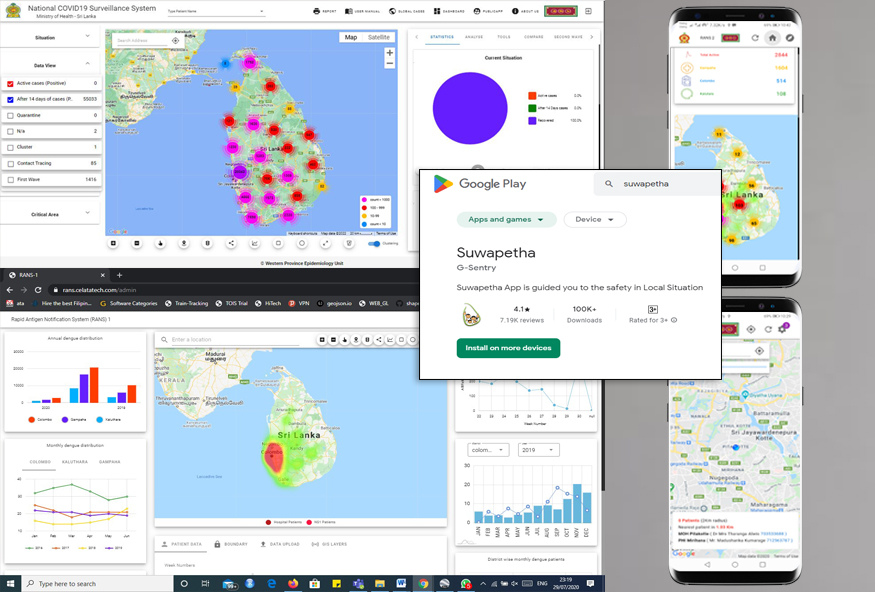
Task: Reload the RANS-1 browser page
Action: [x=38, y=290]
